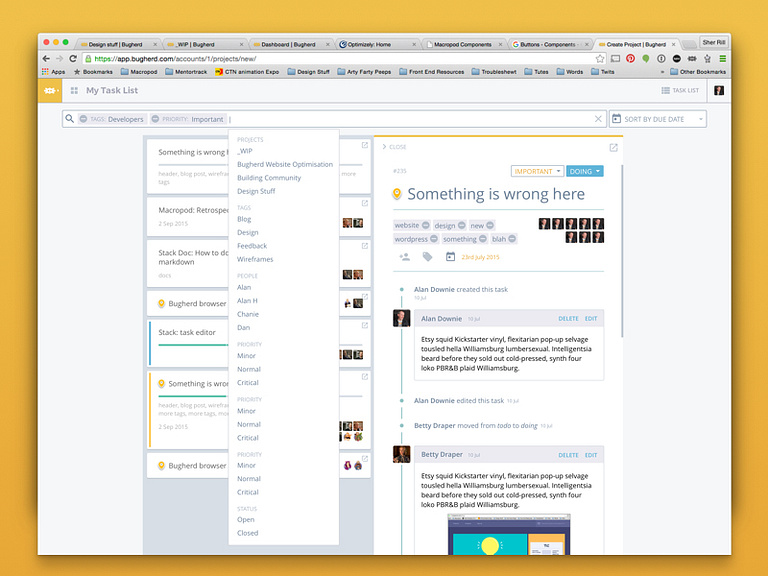Image resolution: width=768 pixels, height=576 pixels.
Task: Delete Alan Downie's comment
Action: [x=568, y=318]
